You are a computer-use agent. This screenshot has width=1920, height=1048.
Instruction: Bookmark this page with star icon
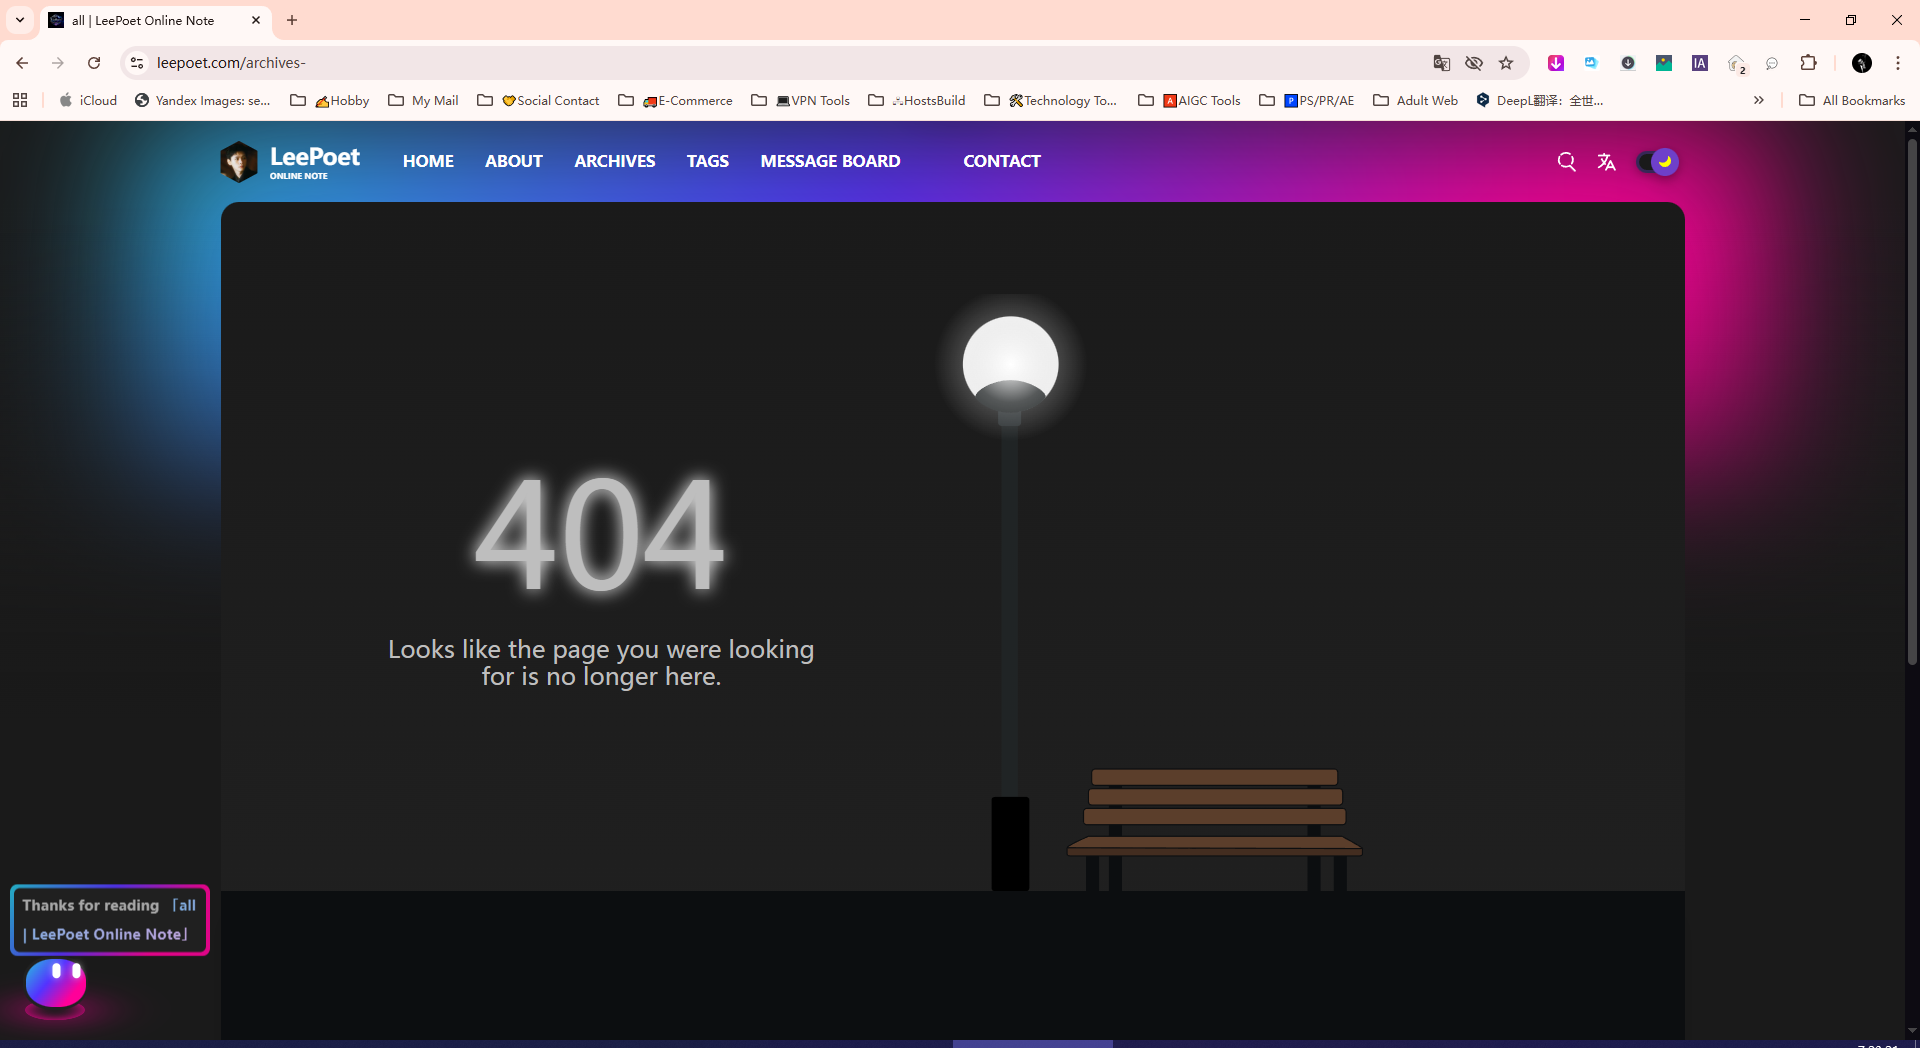tap(1506, 63)
